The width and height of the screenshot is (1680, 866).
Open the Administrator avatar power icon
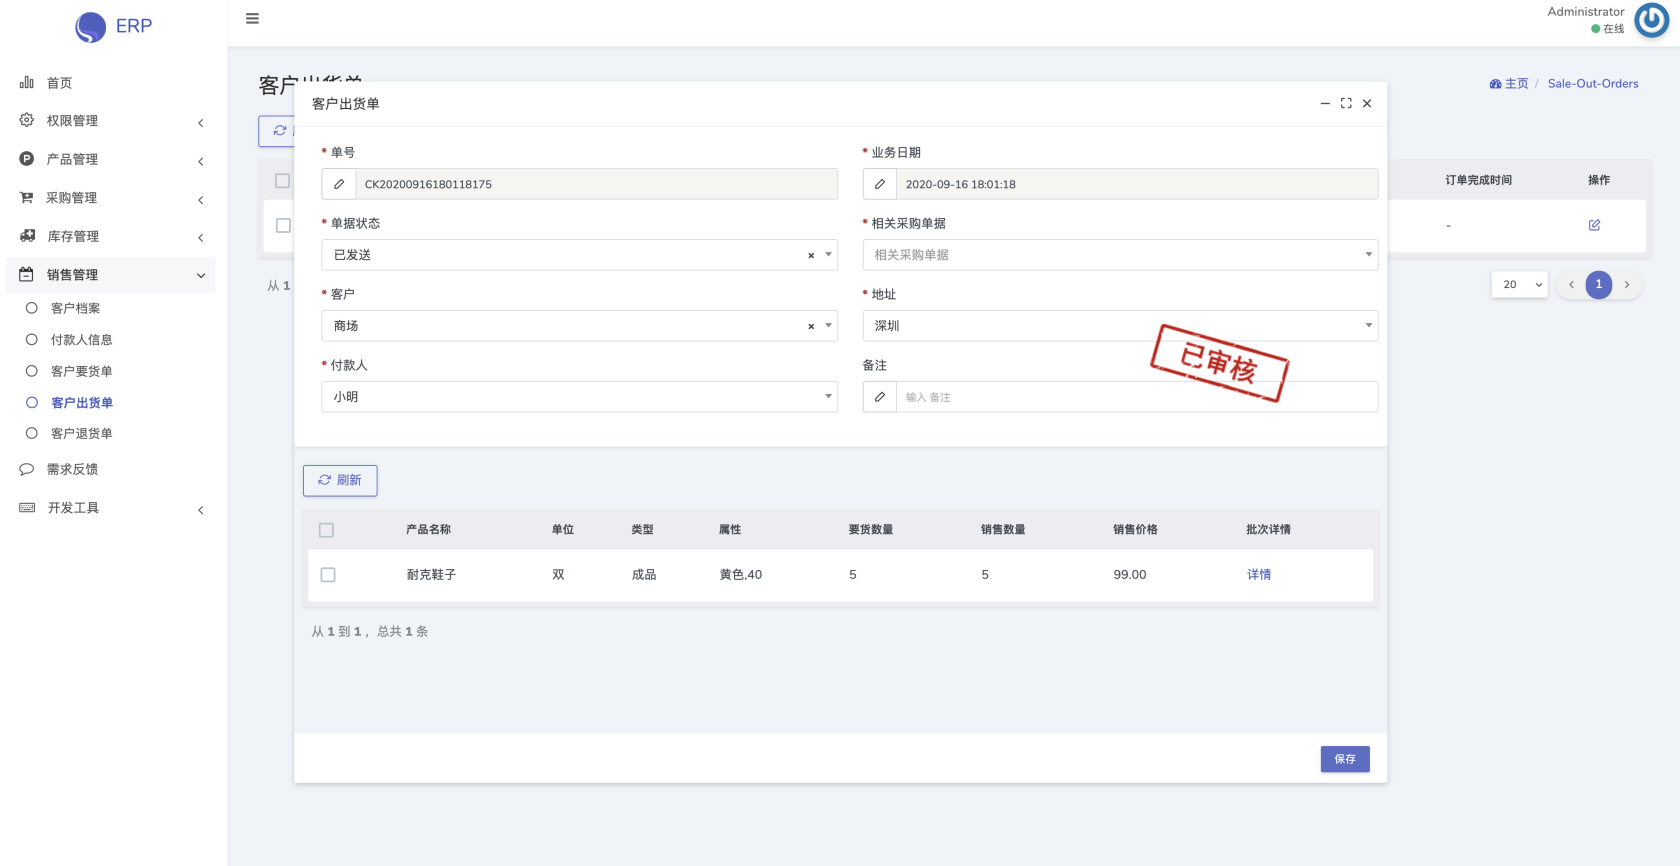(x=1651, y=20)
